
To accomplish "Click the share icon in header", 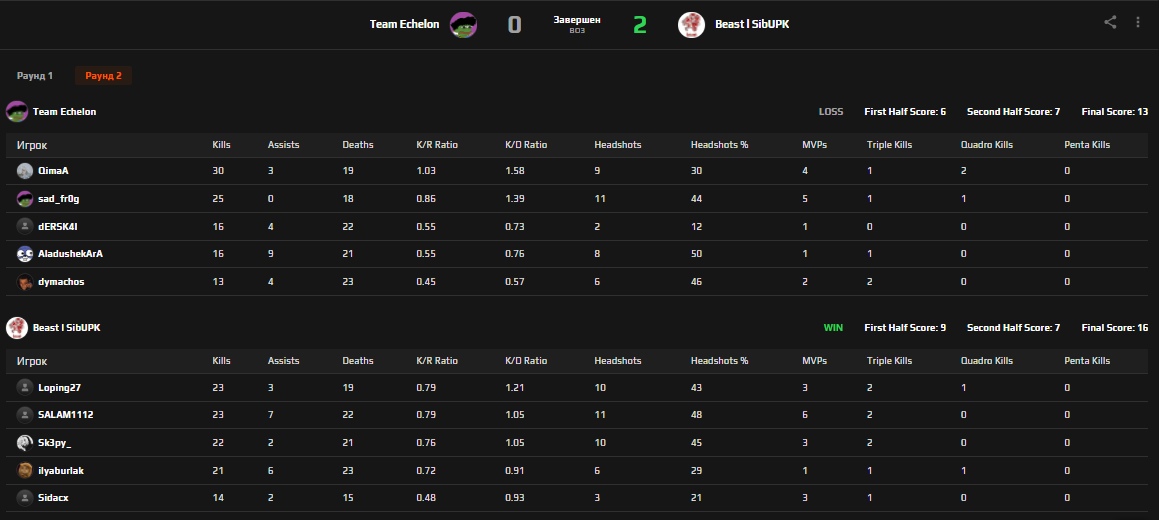I will click(1110, 22).
